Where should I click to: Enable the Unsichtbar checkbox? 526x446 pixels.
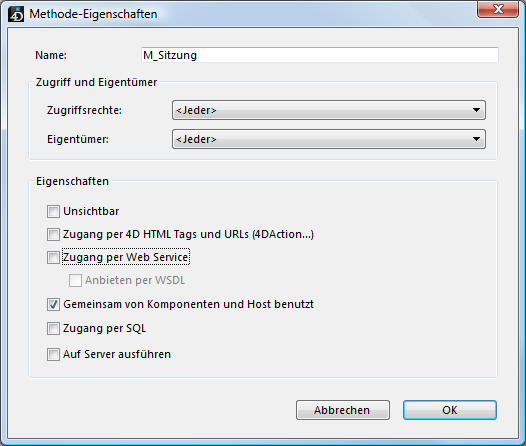pyautogui.click(x=53, y=212)
